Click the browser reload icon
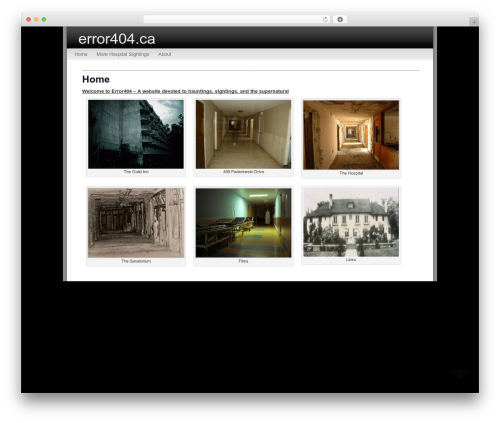 325,20
